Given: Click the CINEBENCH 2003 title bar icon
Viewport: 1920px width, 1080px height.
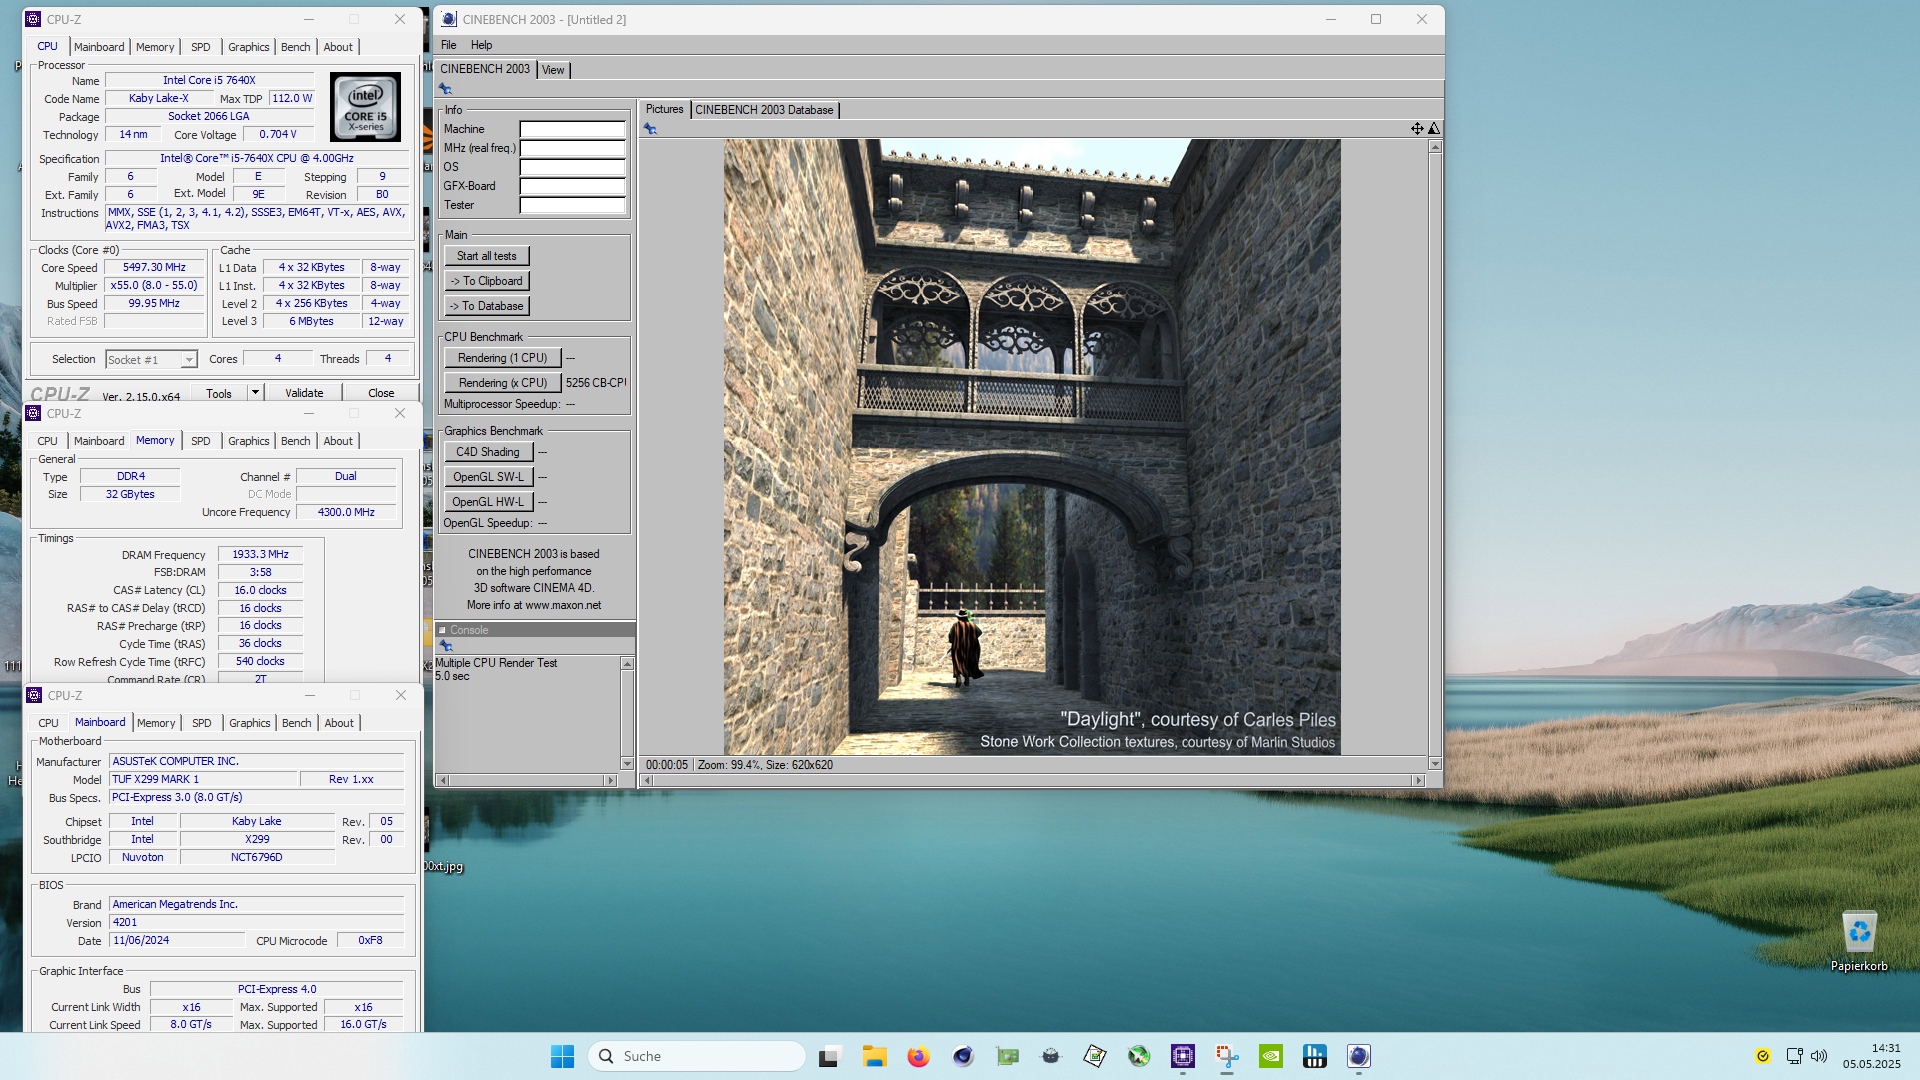Looking at the screenshot, I should pyautogui.click(x=449, y=19).
